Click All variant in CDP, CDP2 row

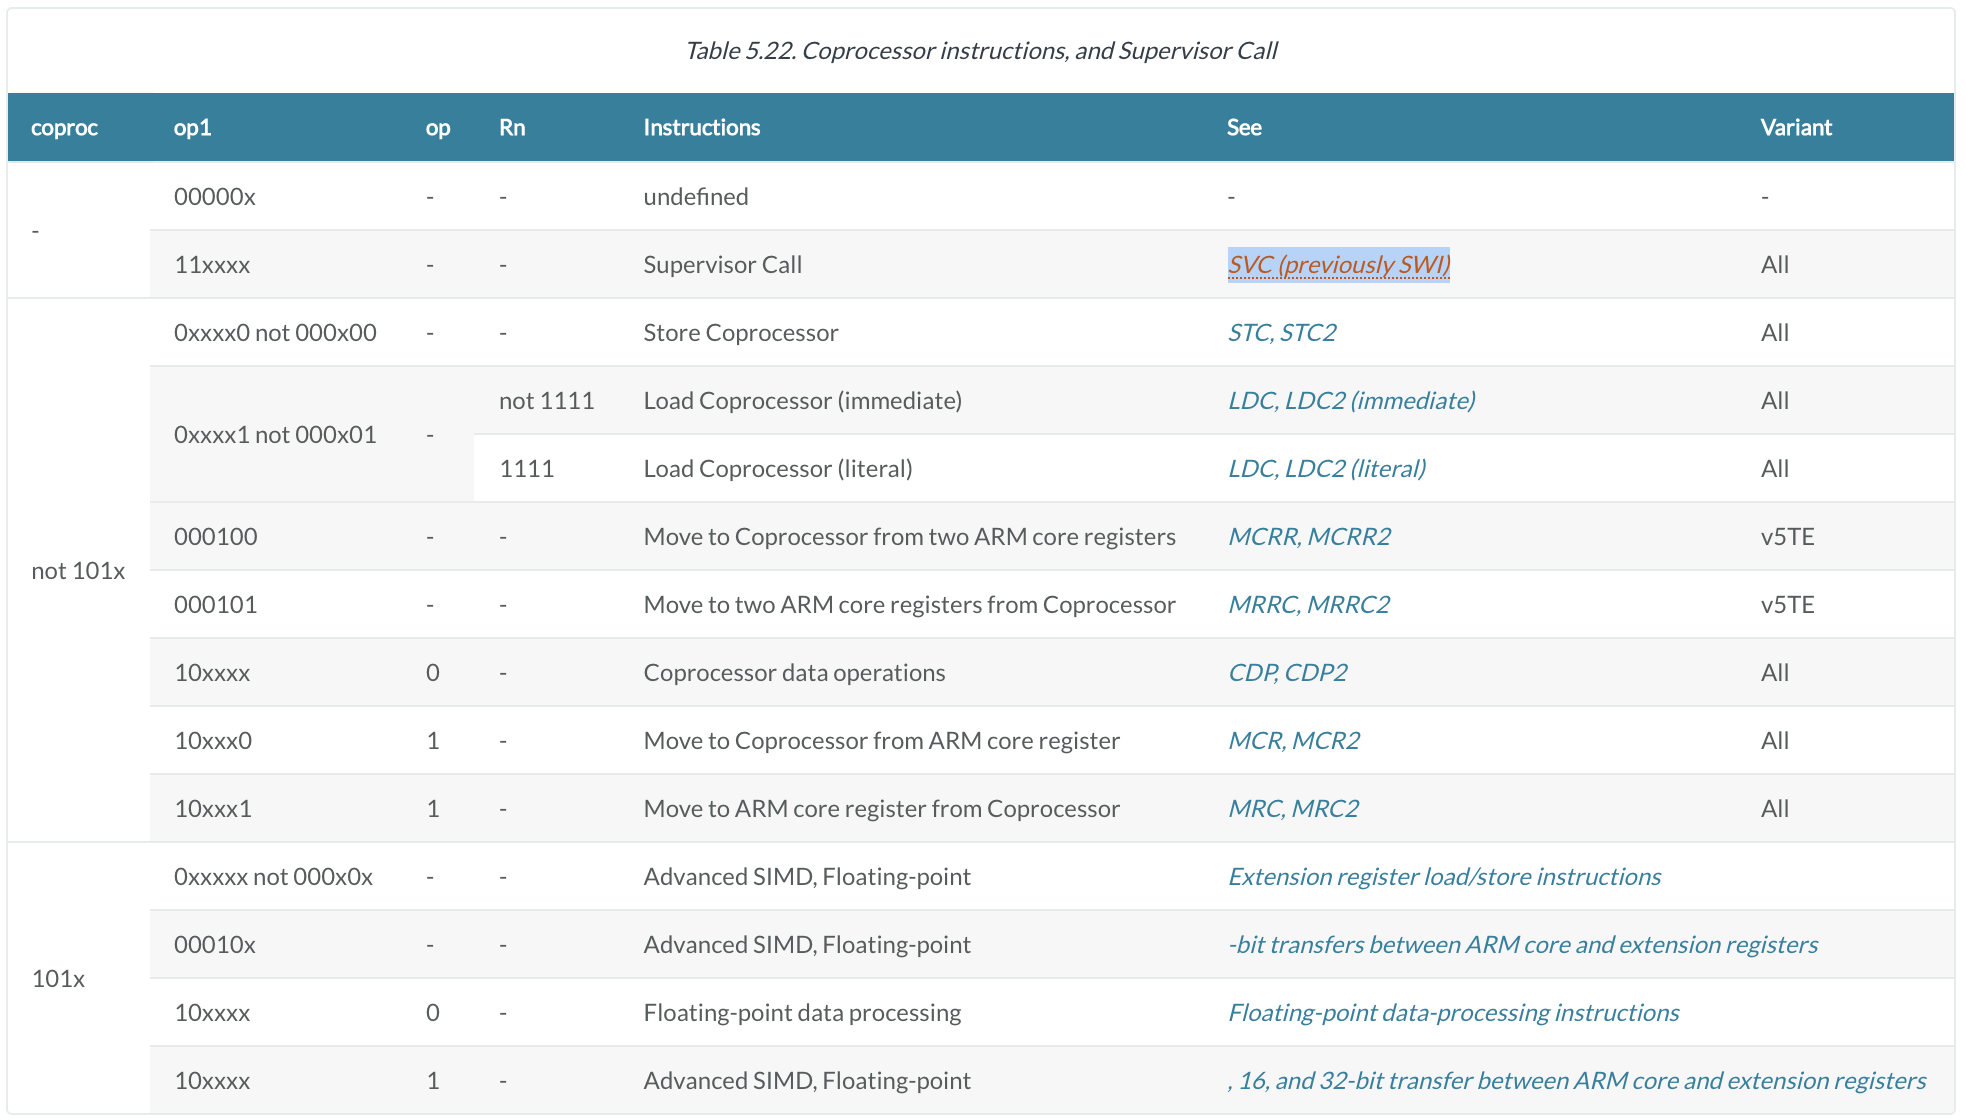pyautogui.click(x=1775, y=673)
